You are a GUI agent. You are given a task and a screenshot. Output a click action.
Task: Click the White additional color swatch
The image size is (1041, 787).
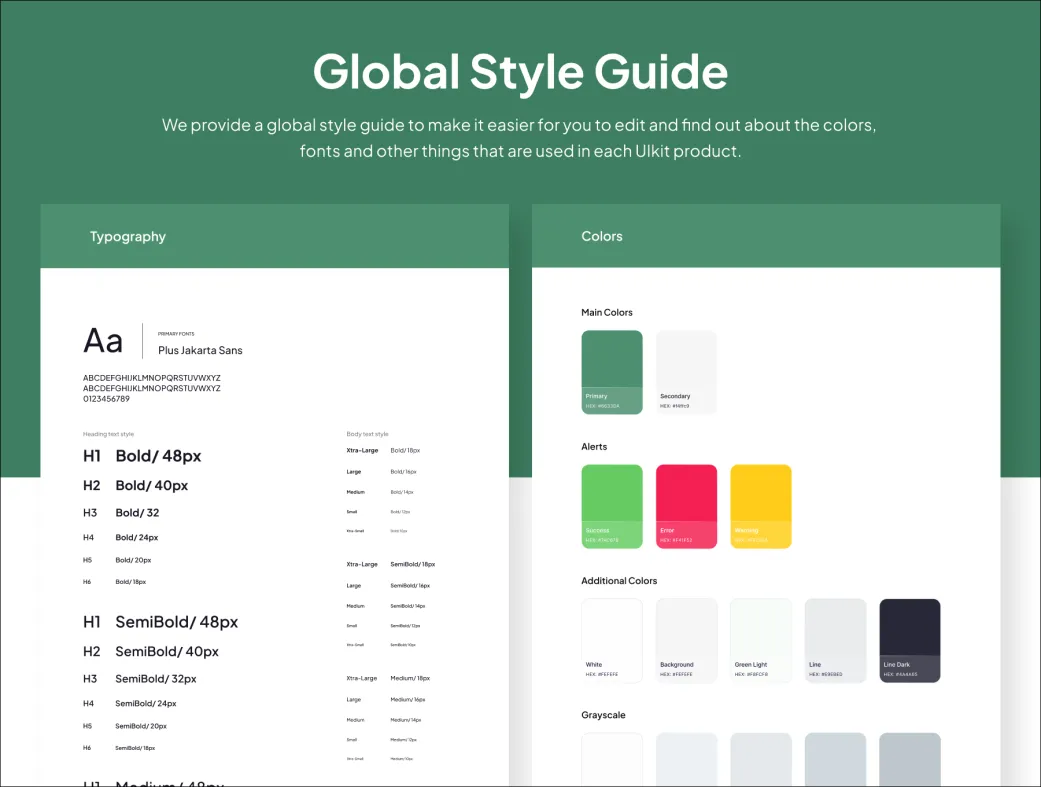pyautogui.click(x=611, y=640)
